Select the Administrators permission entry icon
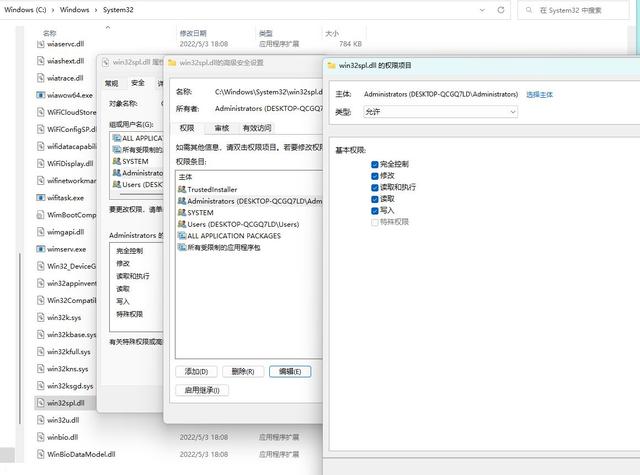Screen dimensions: 640x475 click(x=181, y=201)
